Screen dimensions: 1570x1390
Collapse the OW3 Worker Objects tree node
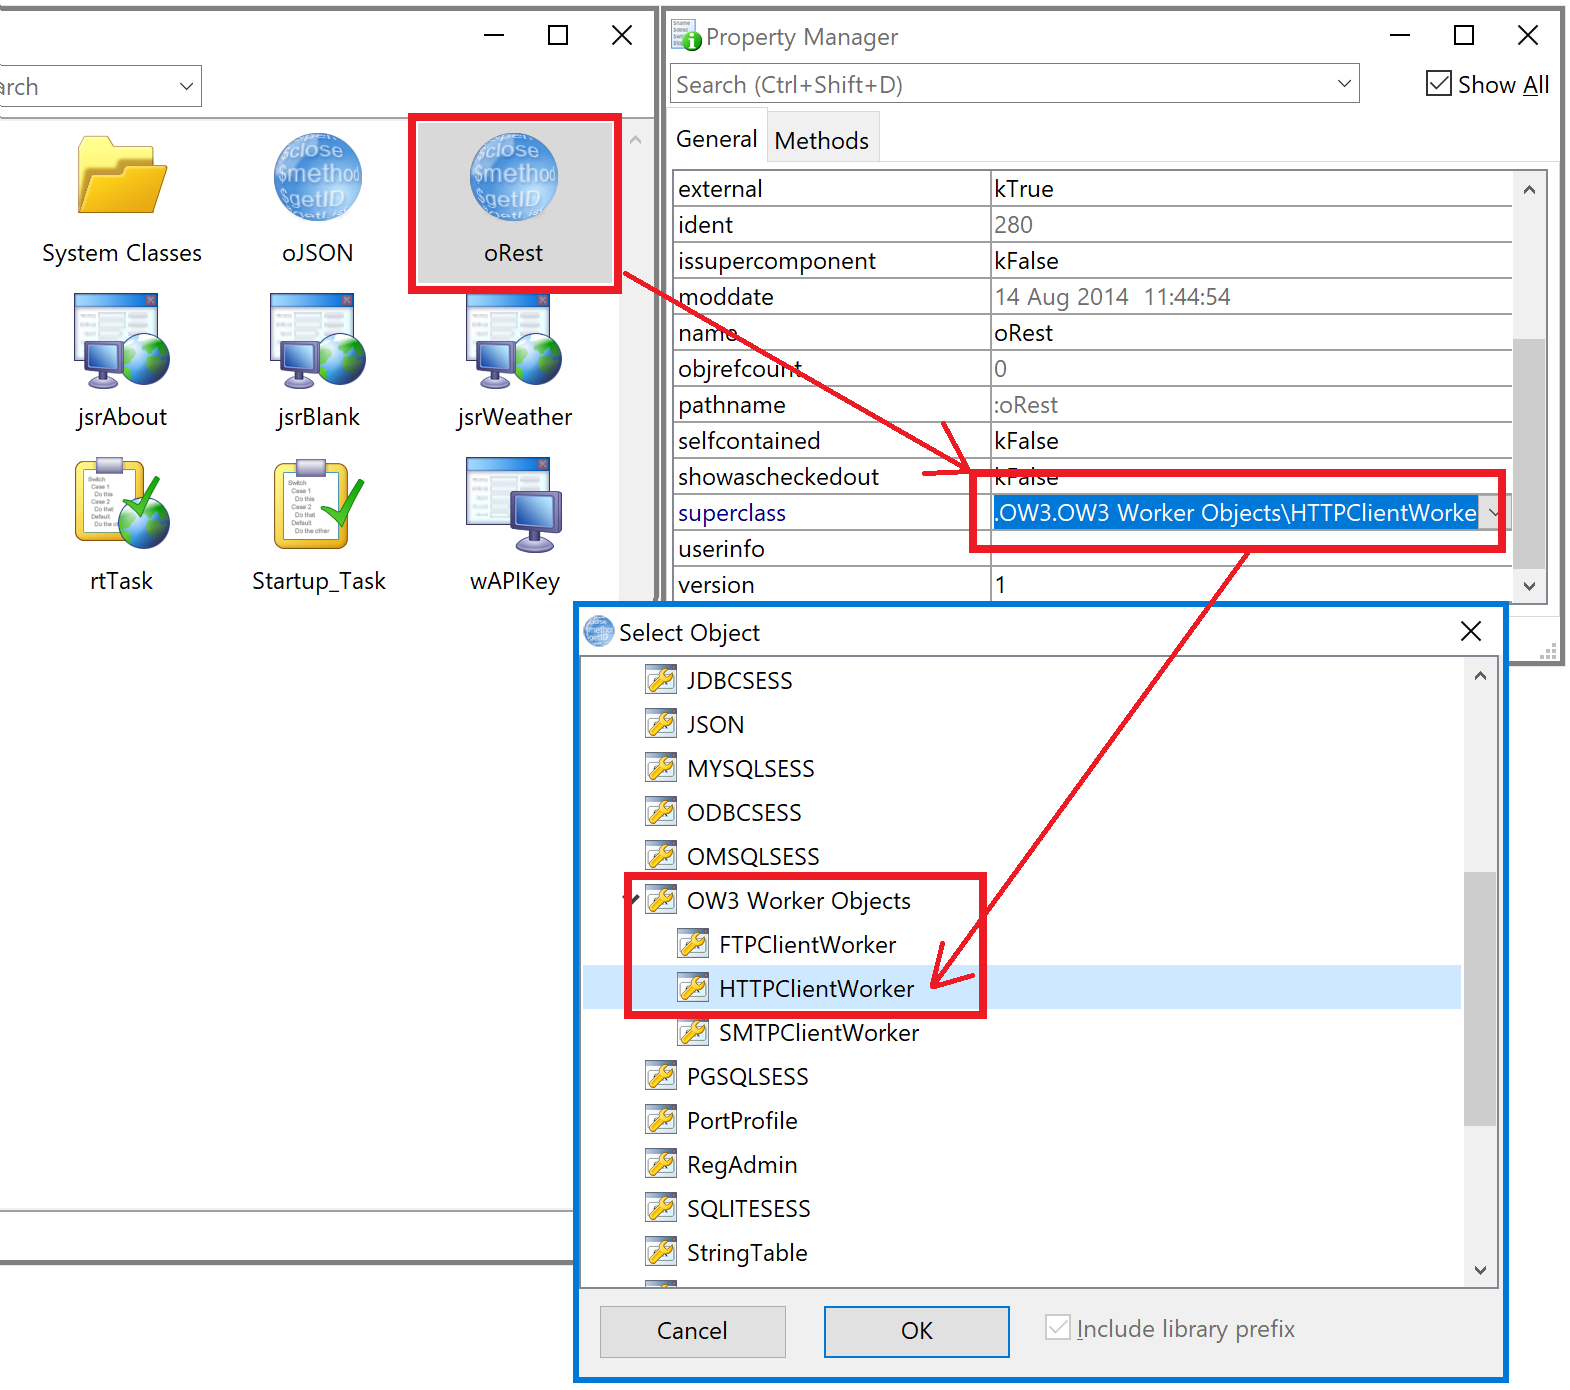(x=632, y=900)
